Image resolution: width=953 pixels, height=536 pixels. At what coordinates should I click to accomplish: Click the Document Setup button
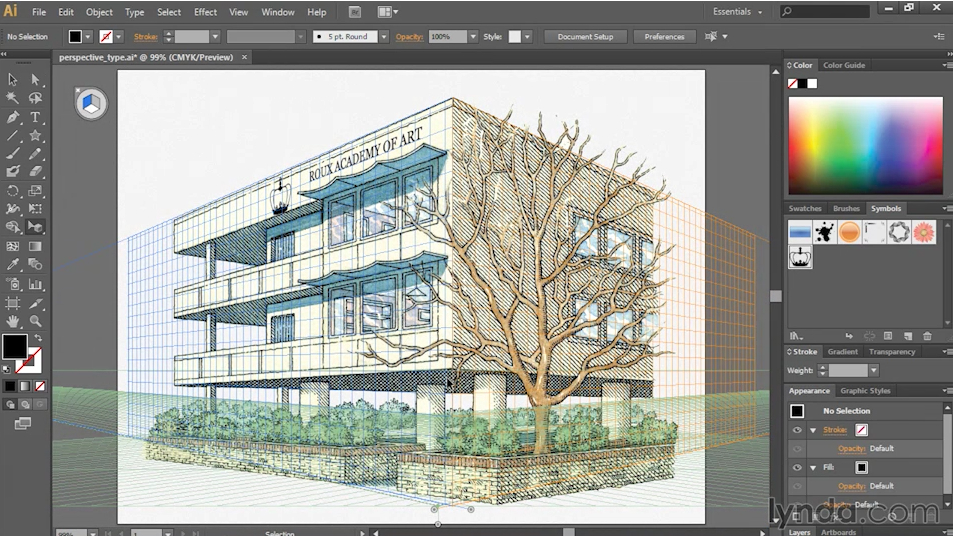[585, 36]
